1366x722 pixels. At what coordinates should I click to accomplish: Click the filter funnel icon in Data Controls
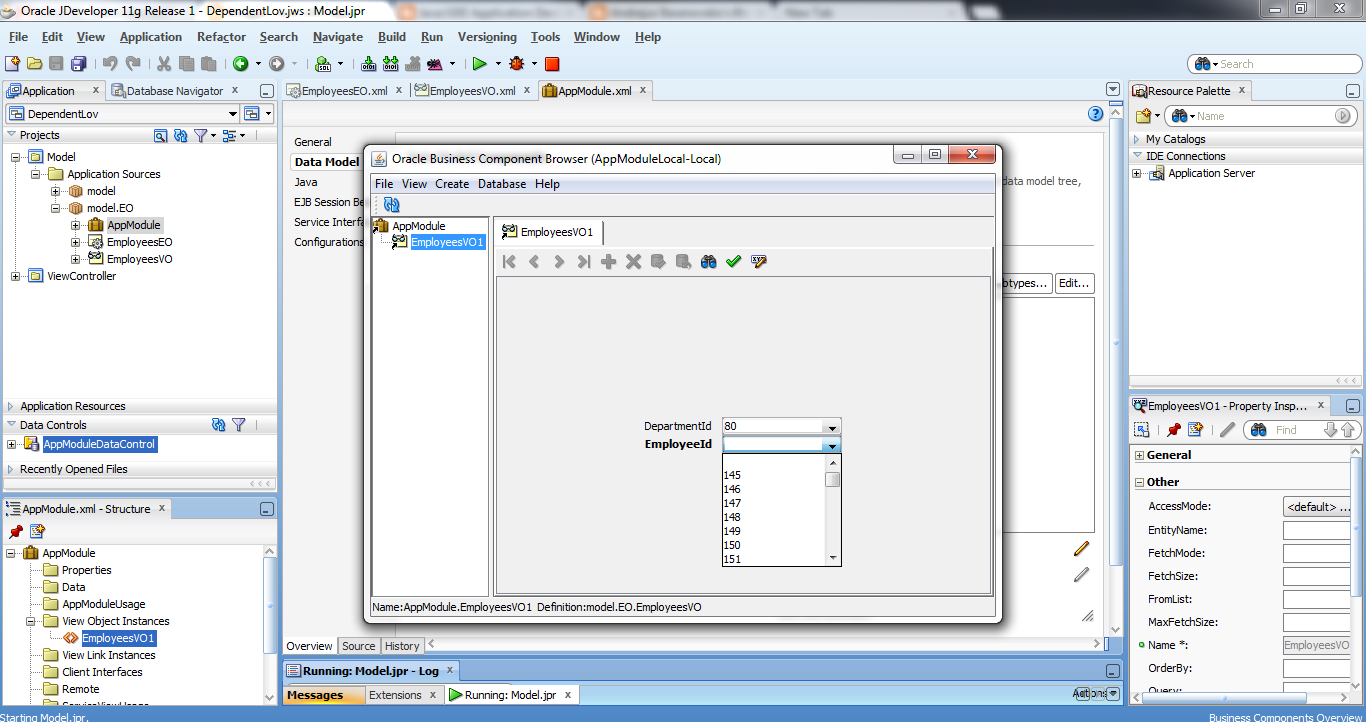tap(239, 425)
